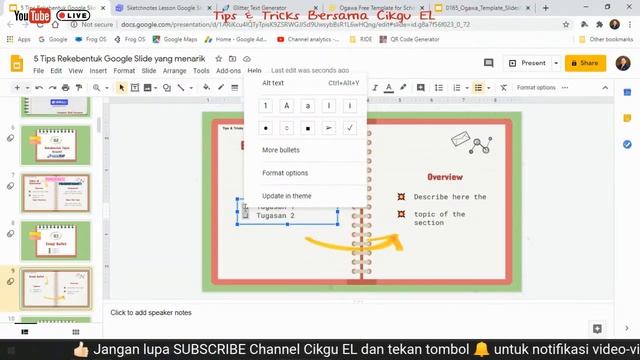Choose the capital 'A' list style
Viewport: 640px width, 360px height.
click(287, 106)
